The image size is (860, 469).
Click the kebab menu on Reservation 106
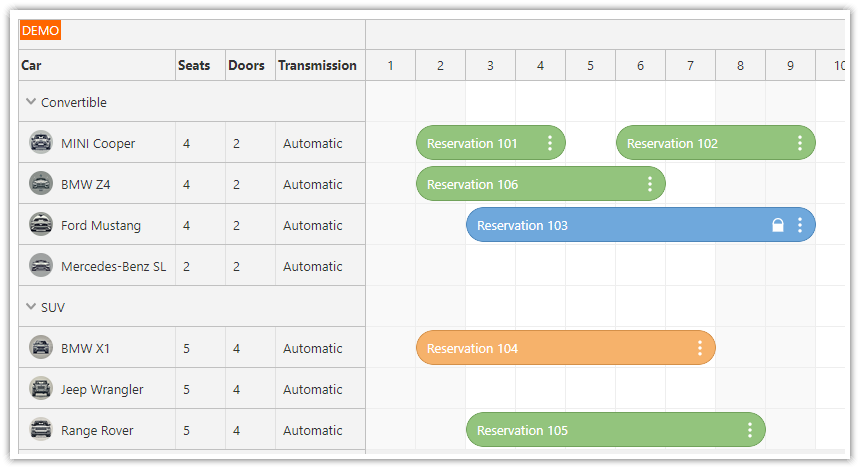(x=649, y=184)
